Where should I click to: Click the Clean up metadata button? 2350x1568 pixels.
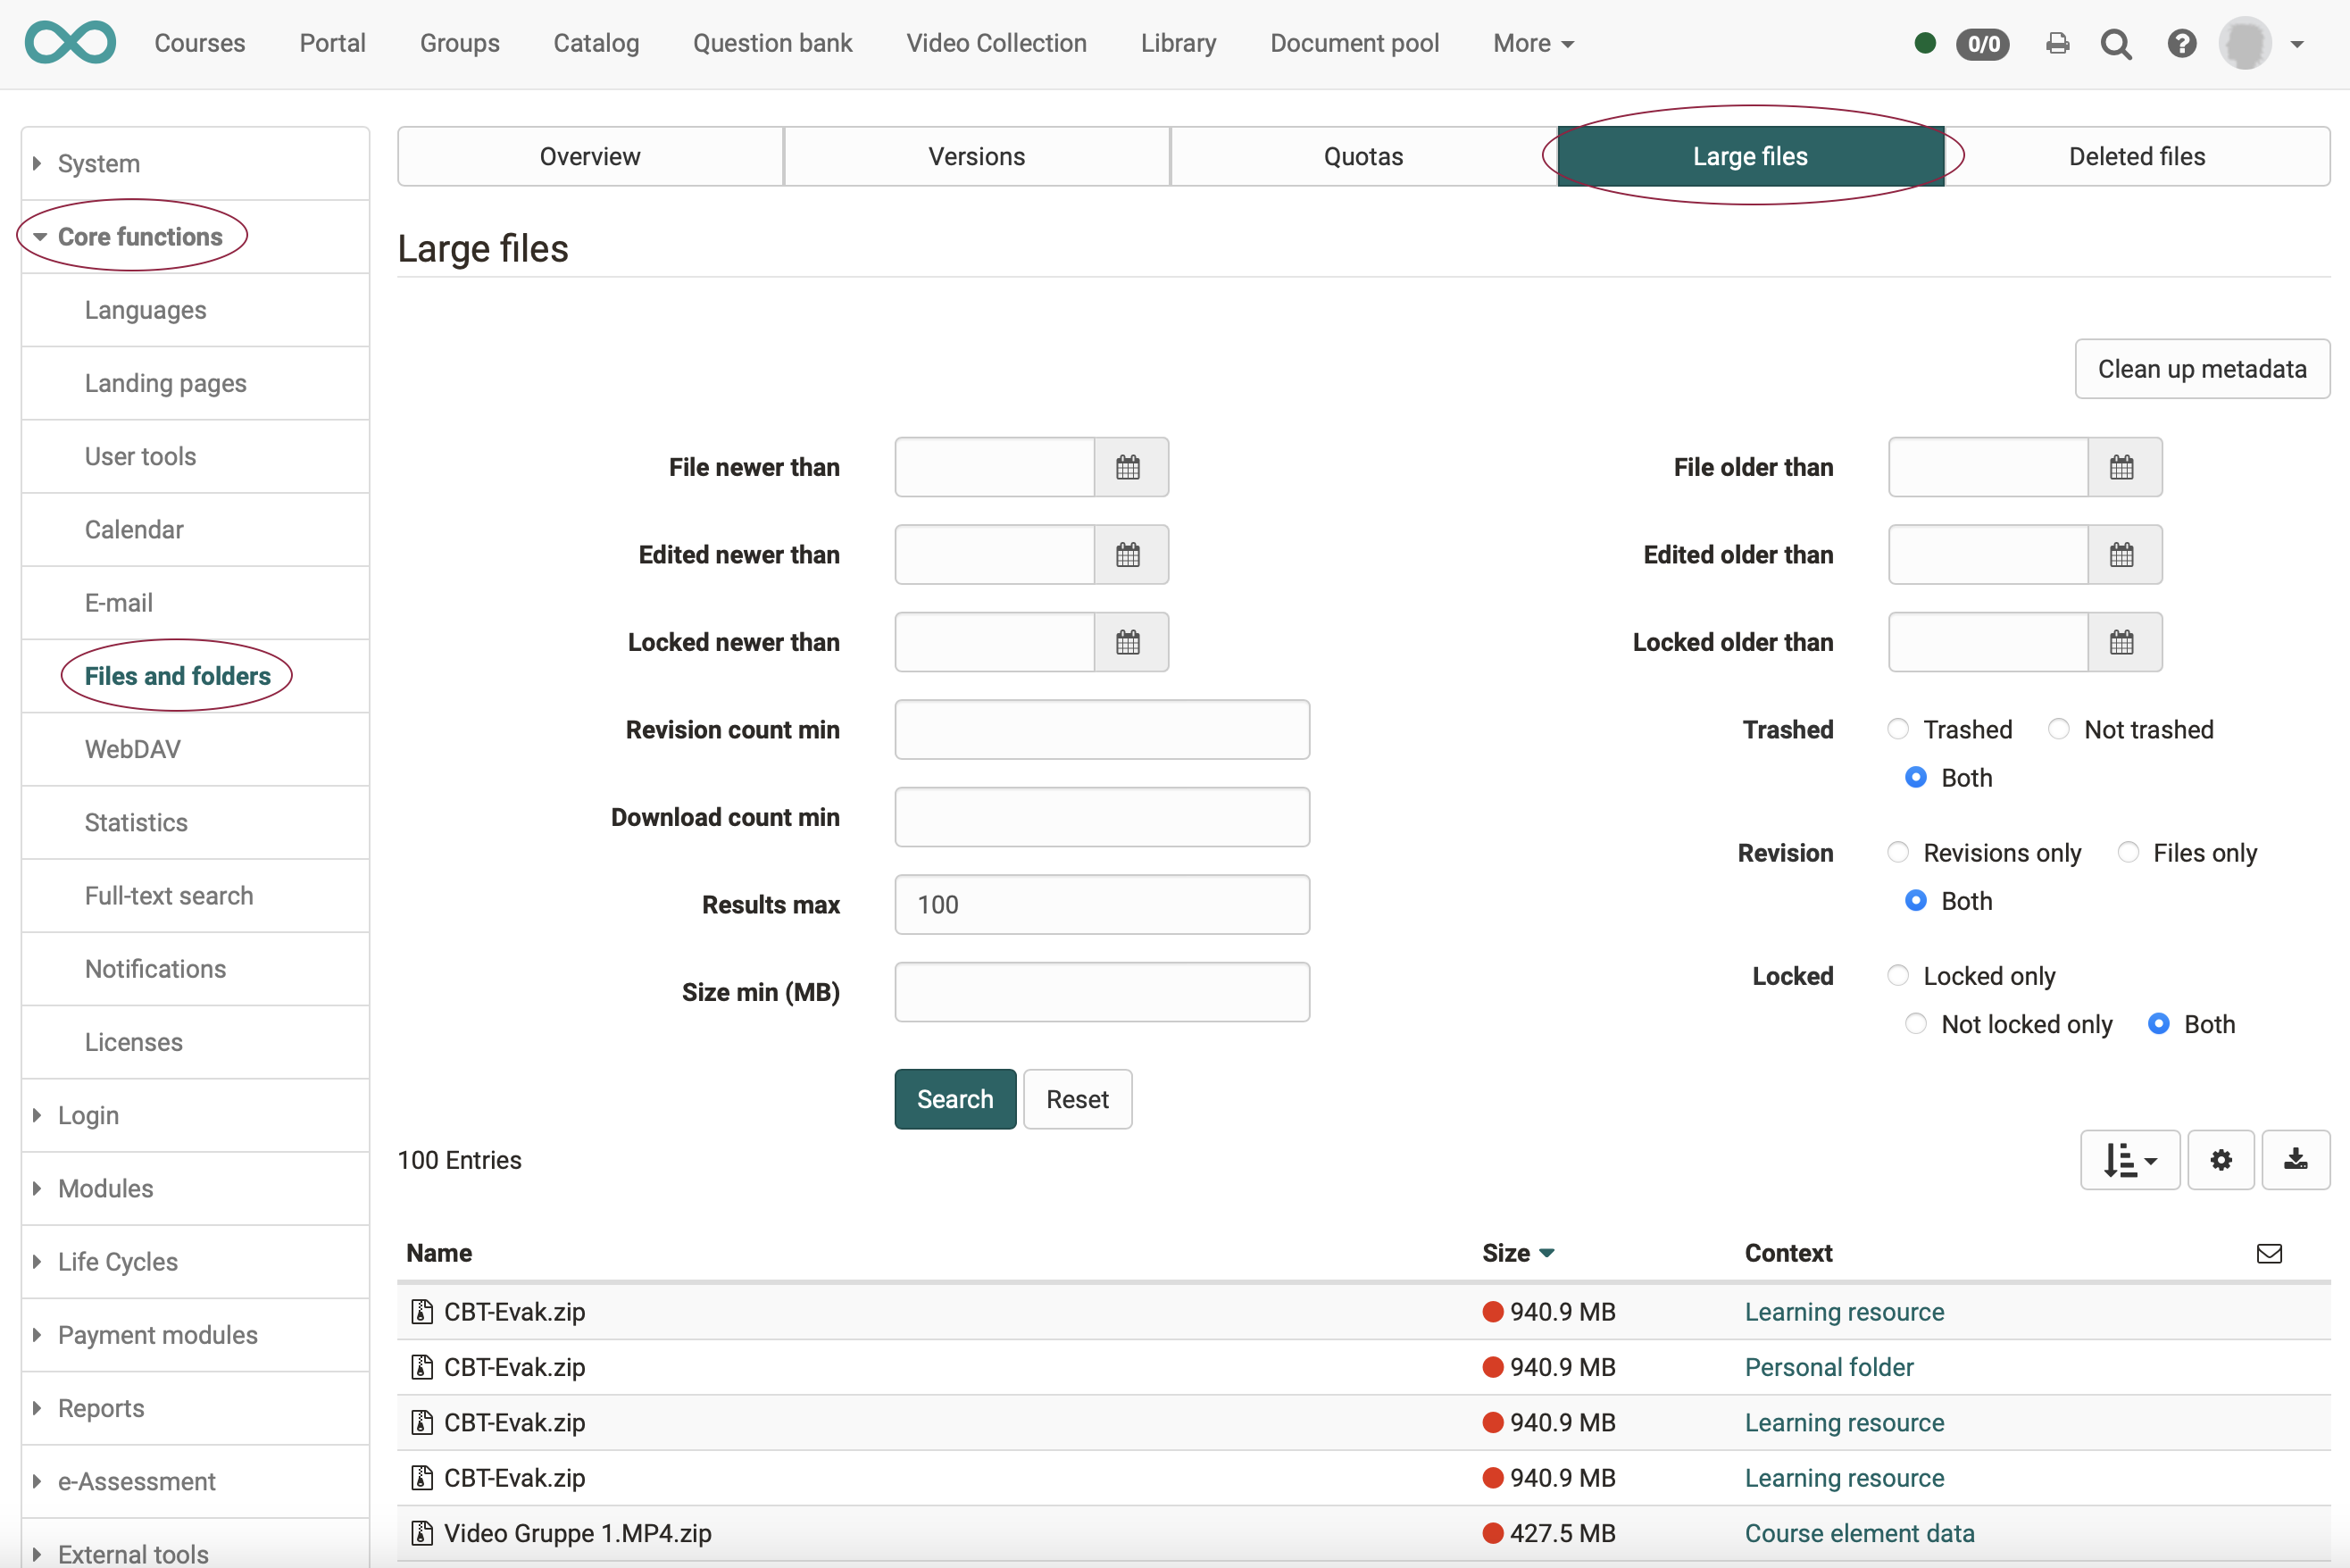coord(2201,369)
